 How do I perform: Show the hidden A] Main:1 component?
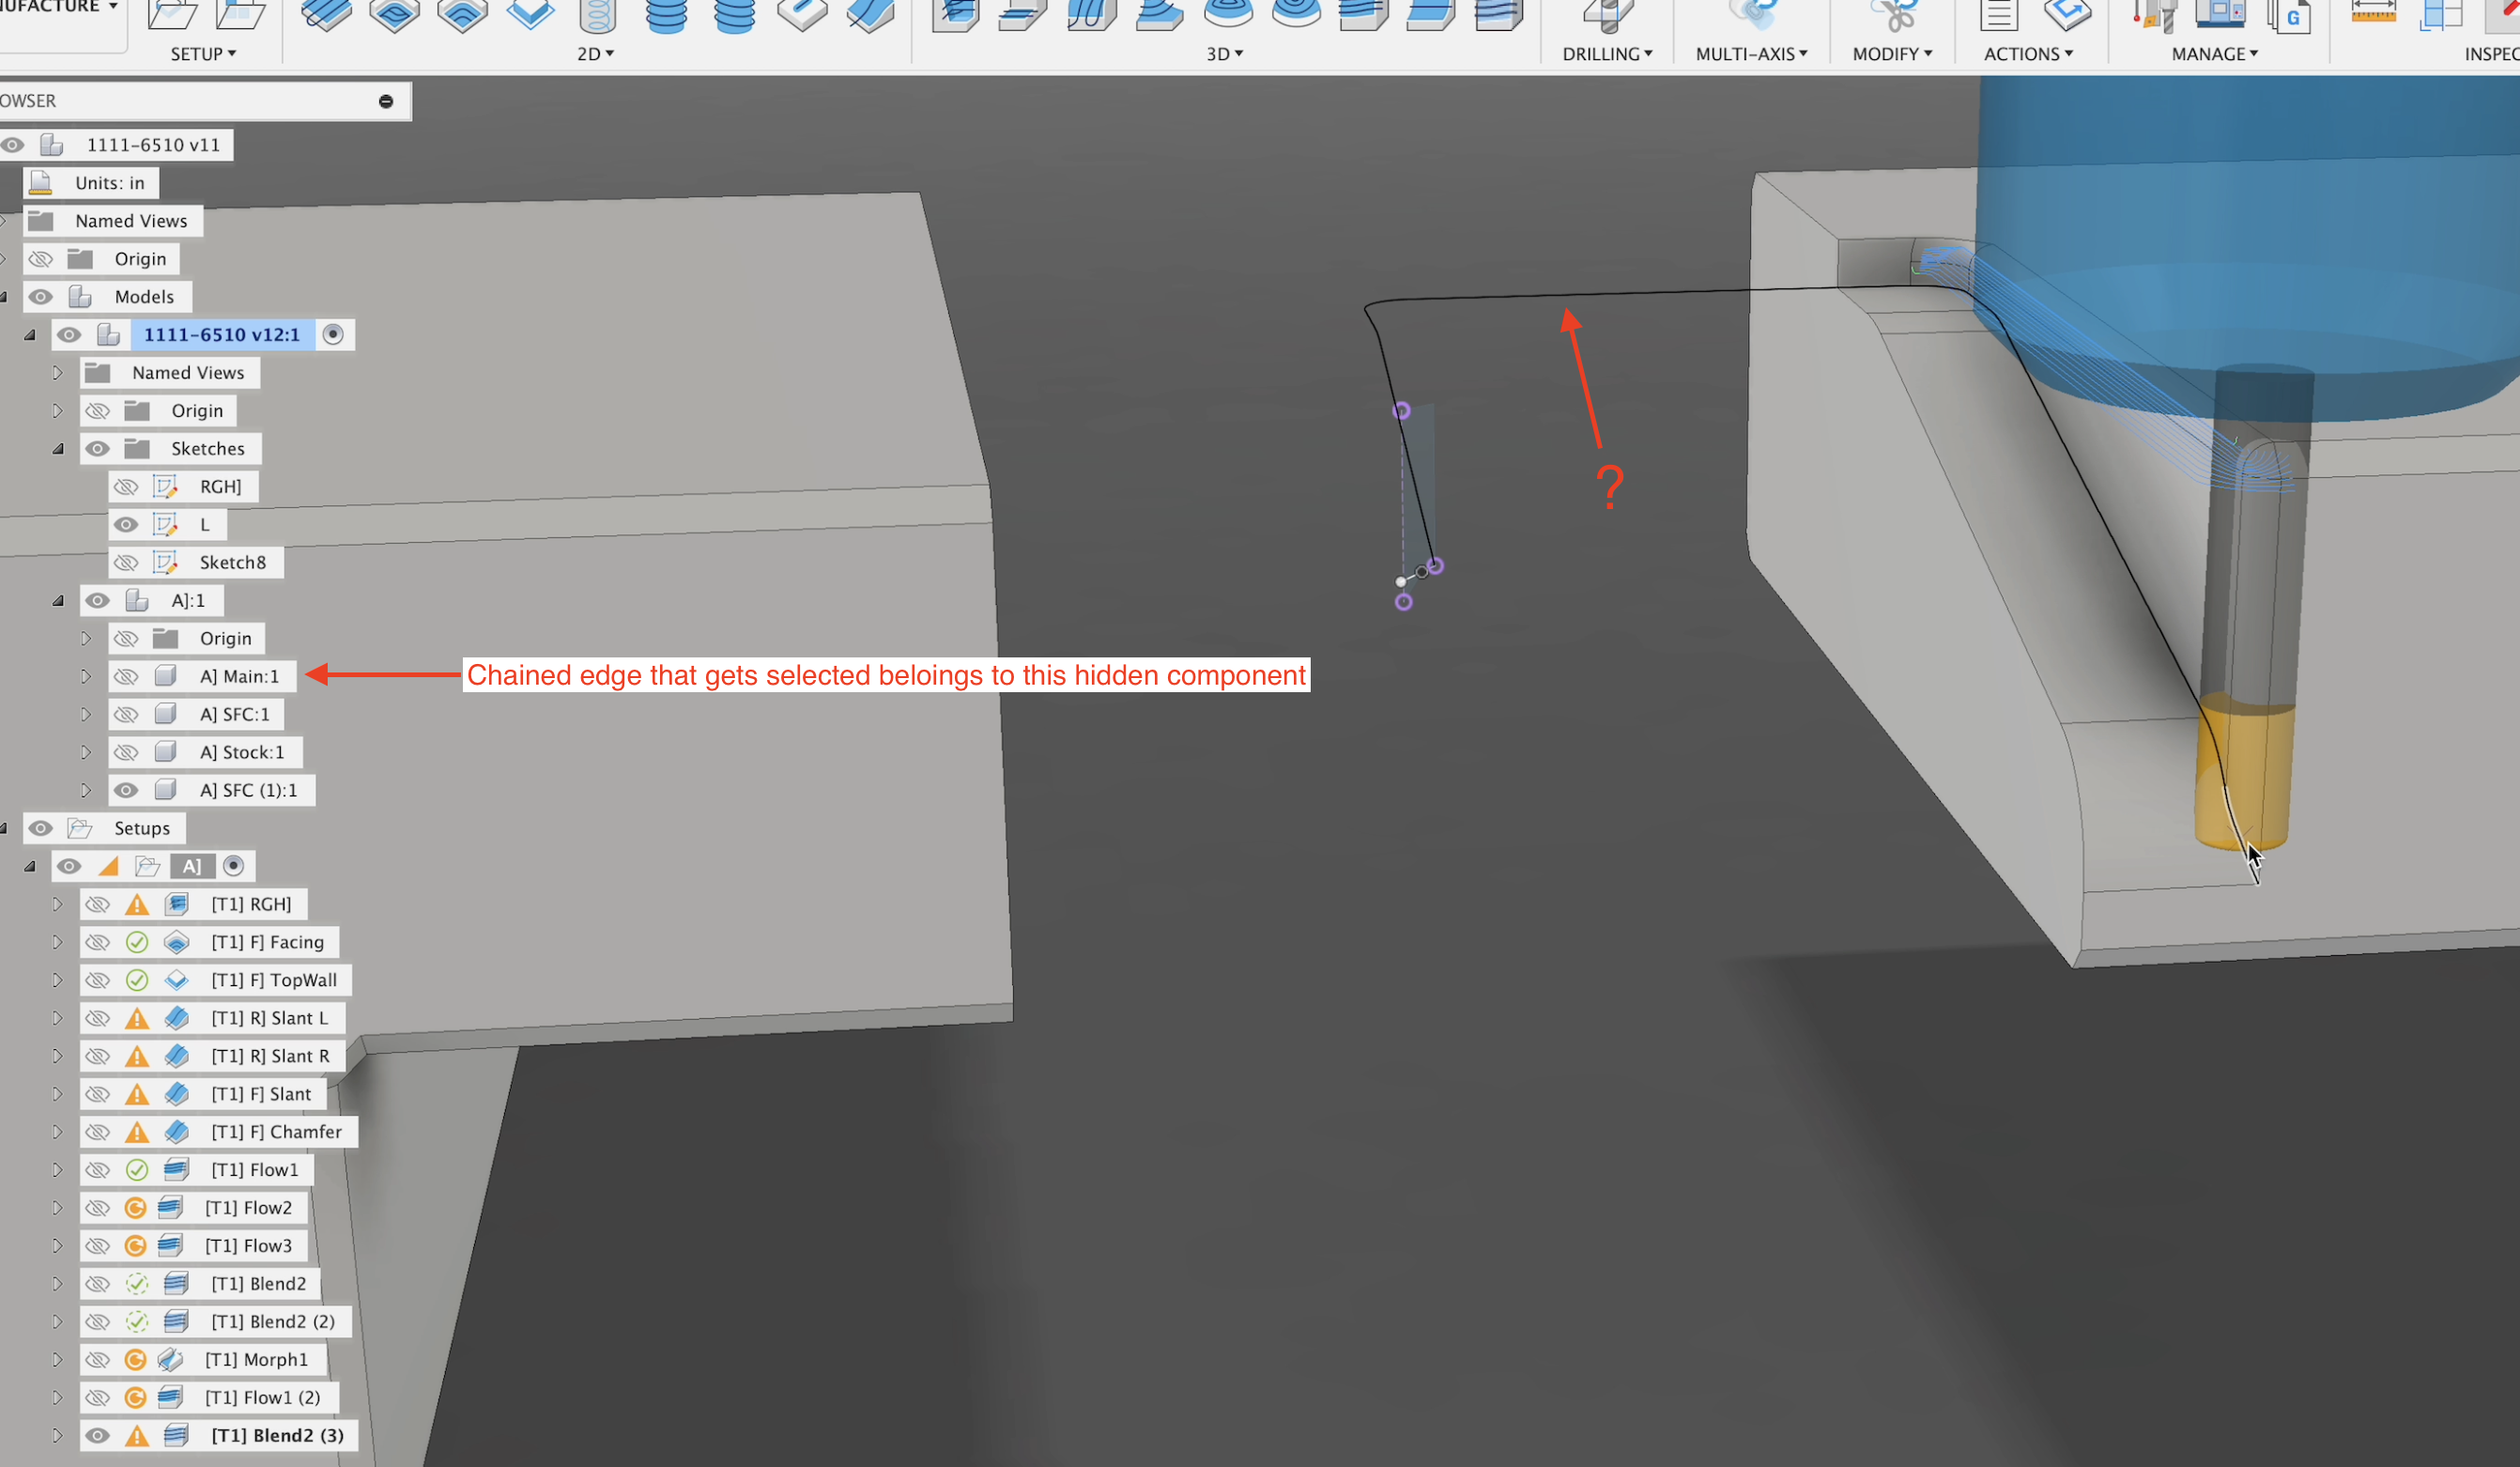(125, 677)
